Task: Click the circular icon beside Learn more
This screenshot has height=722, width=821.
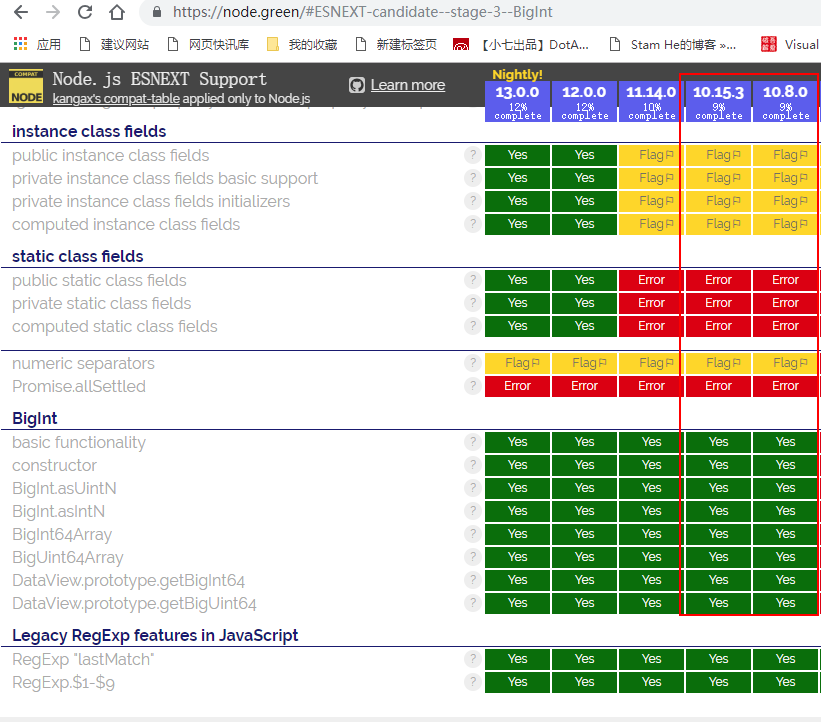Action: point(357,85)
